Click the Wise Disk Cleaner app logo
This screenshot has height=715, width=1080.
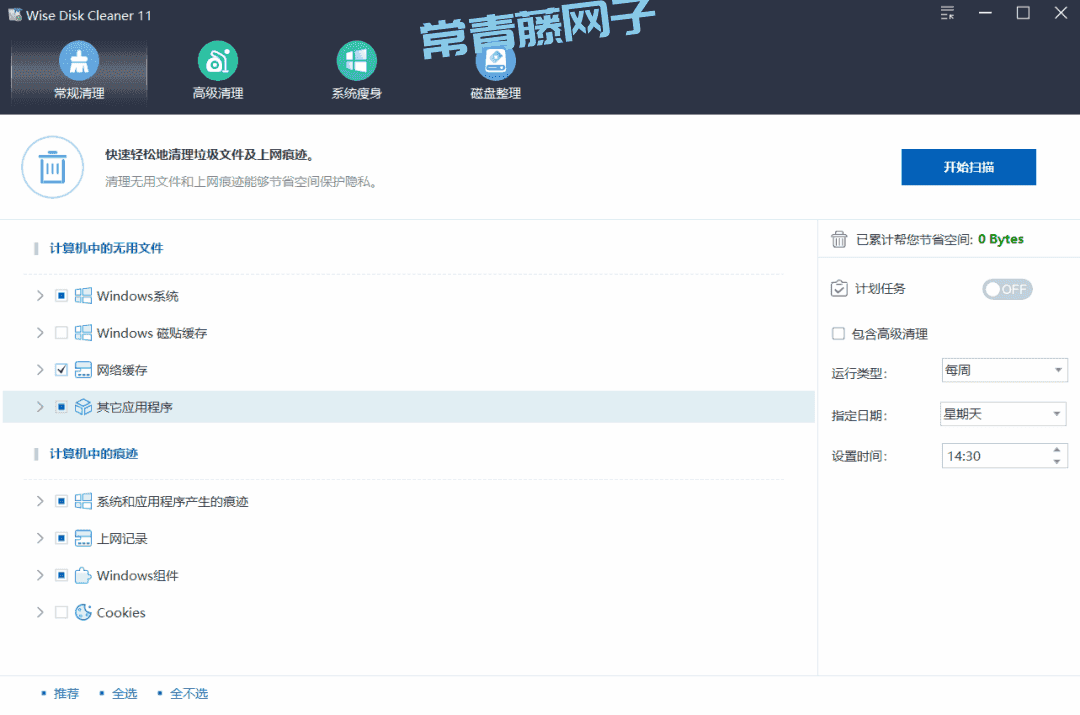(x=14, y=14)
